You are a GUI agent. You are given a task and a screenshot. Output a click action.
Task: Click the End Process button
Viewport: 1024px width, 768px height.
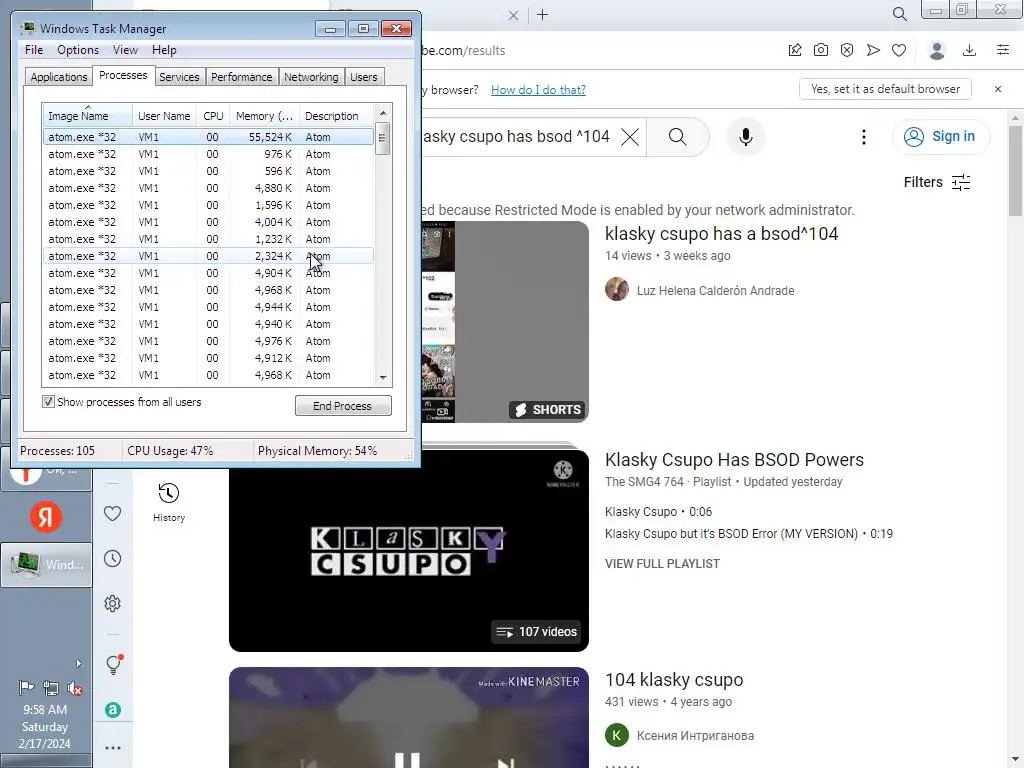(343, 406)
